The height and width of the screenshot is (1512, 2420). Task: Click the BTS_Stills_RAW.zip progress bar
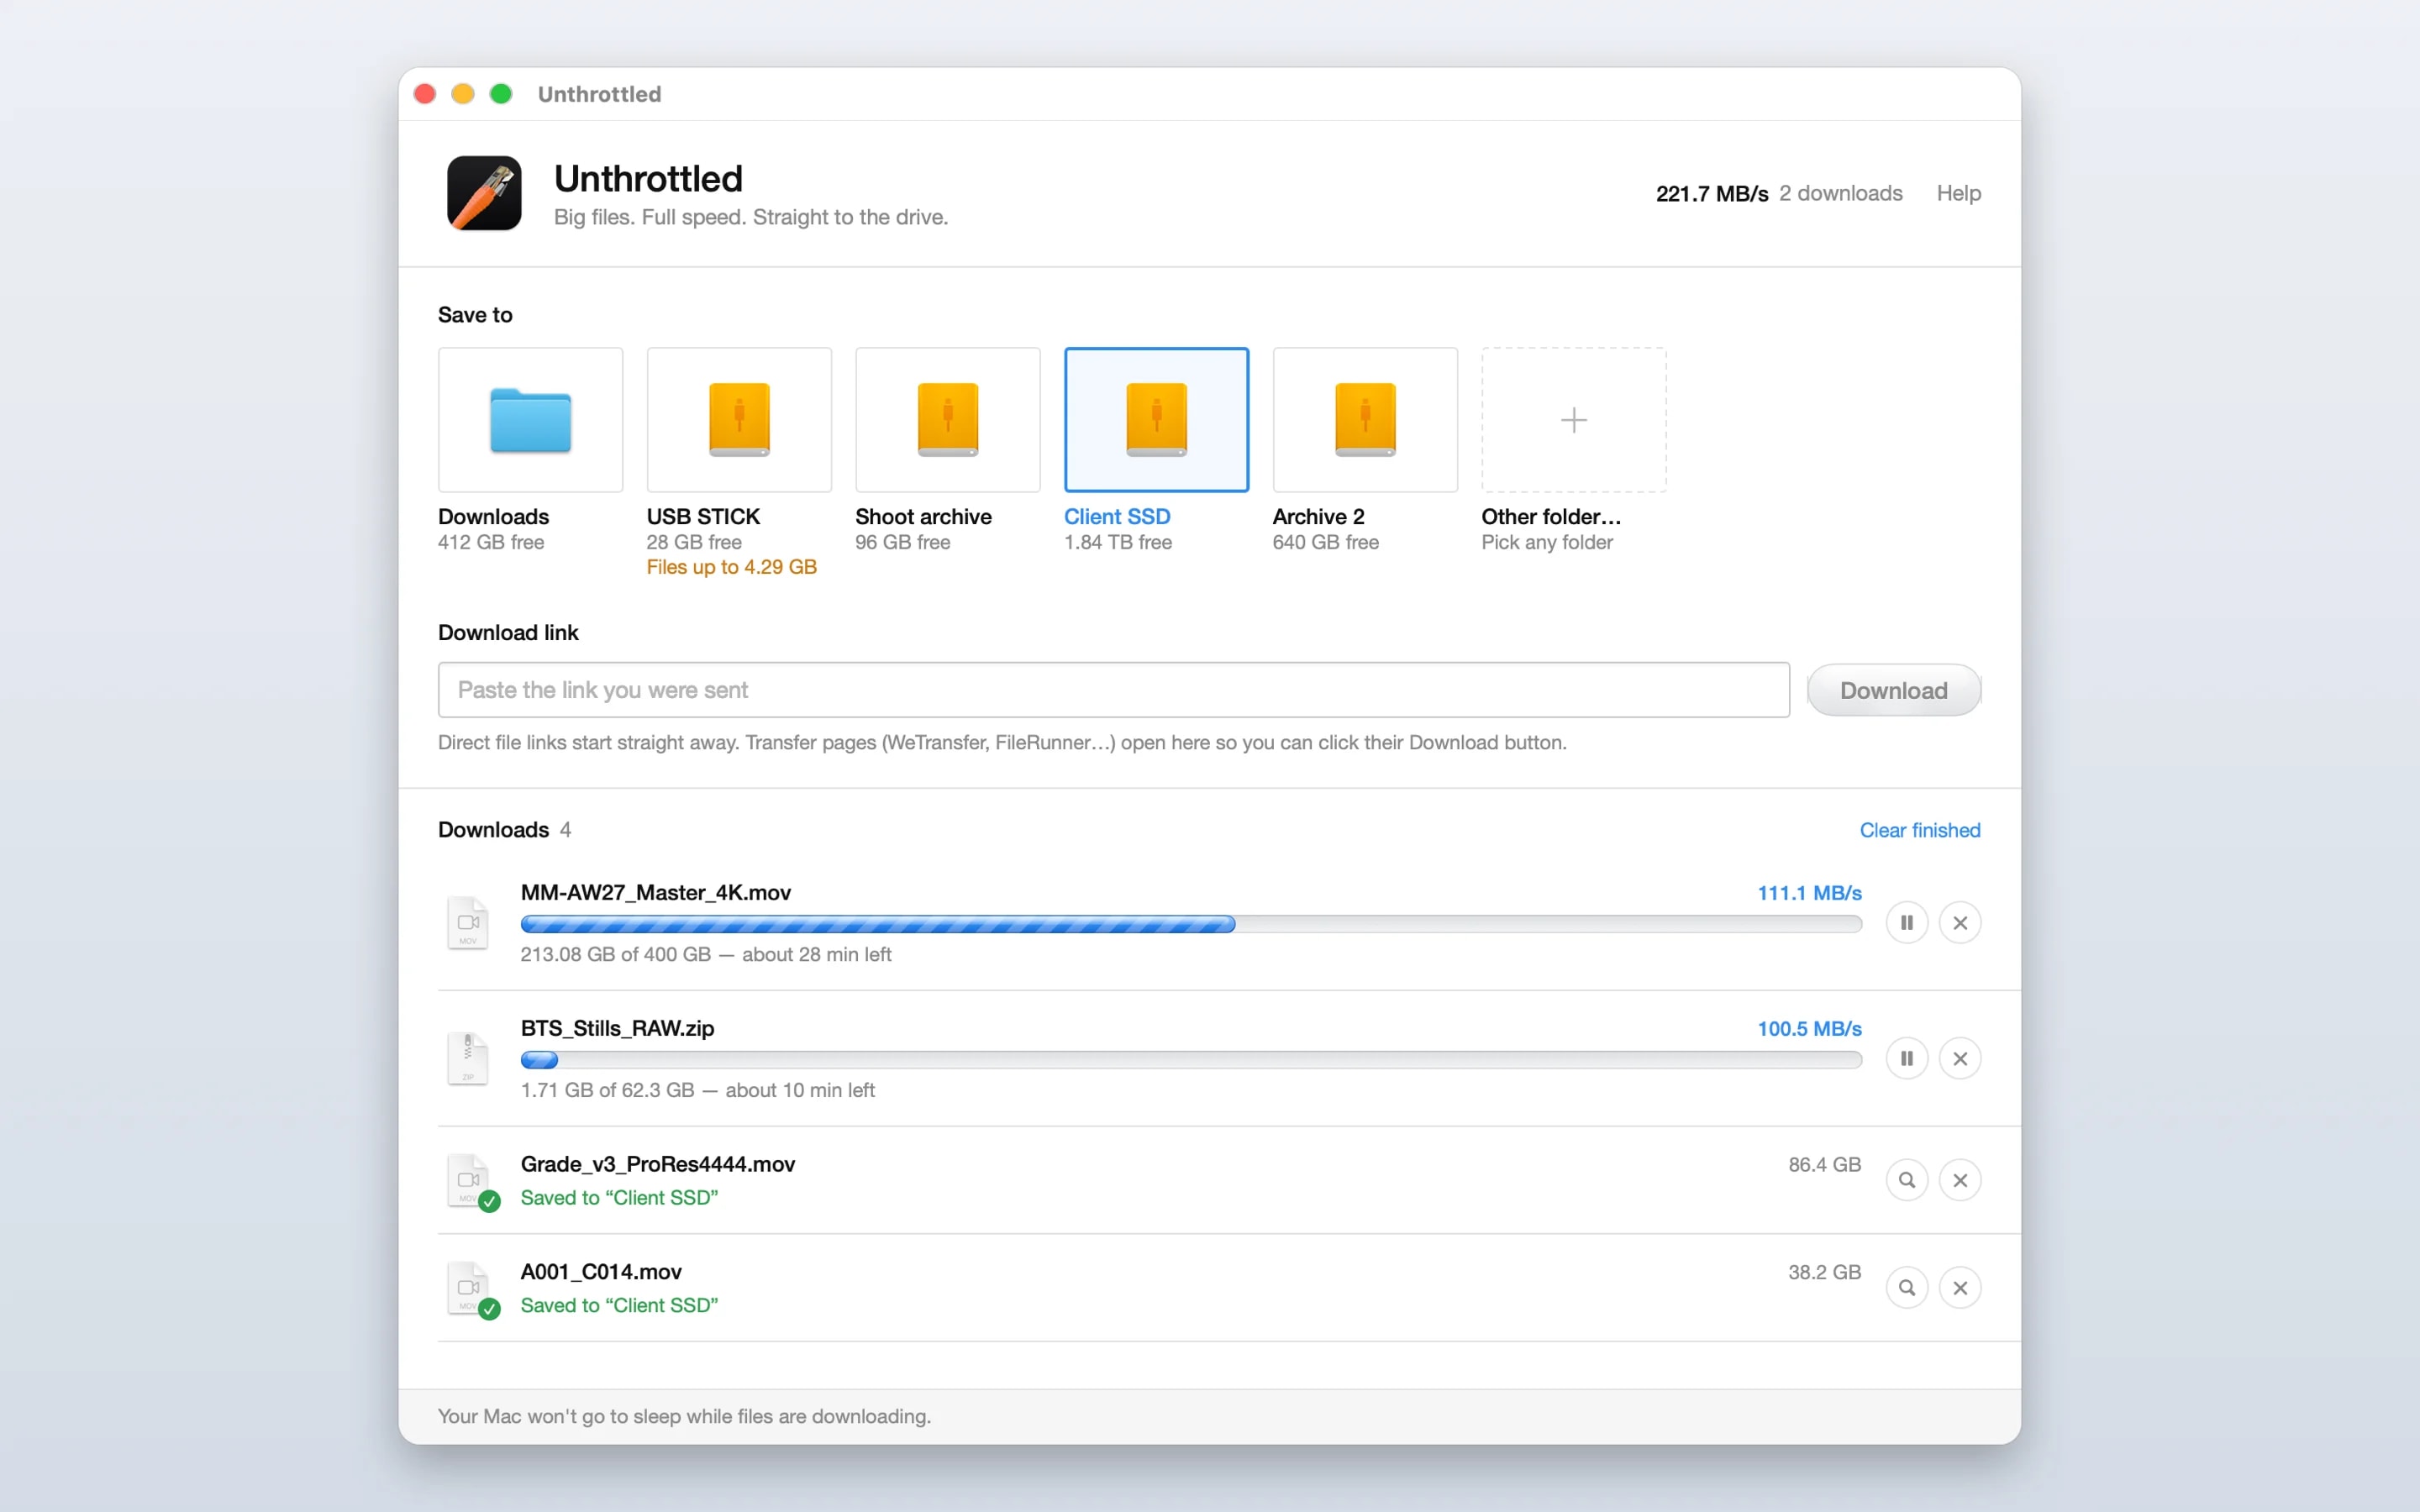(x=1191, y=1060)
